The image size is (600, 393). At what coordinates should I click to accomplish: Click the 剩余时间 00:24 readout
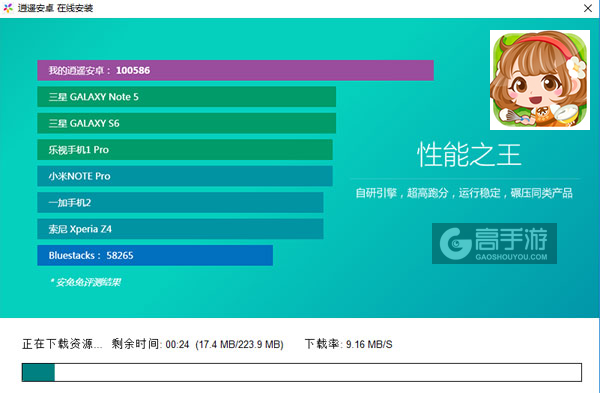click(150, 344)
